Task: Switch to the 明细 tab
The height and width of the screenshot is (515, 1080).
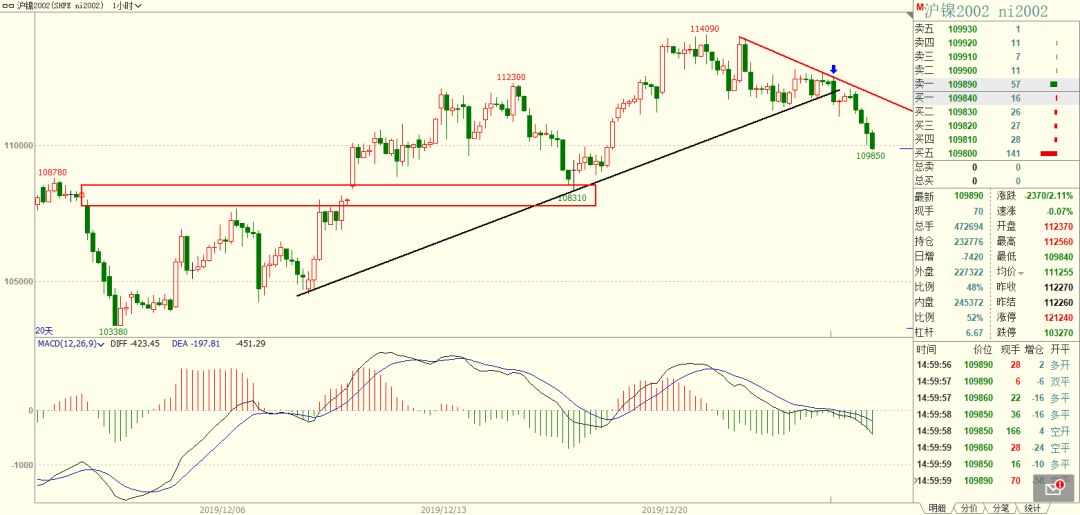Action: tap(937, 509)
